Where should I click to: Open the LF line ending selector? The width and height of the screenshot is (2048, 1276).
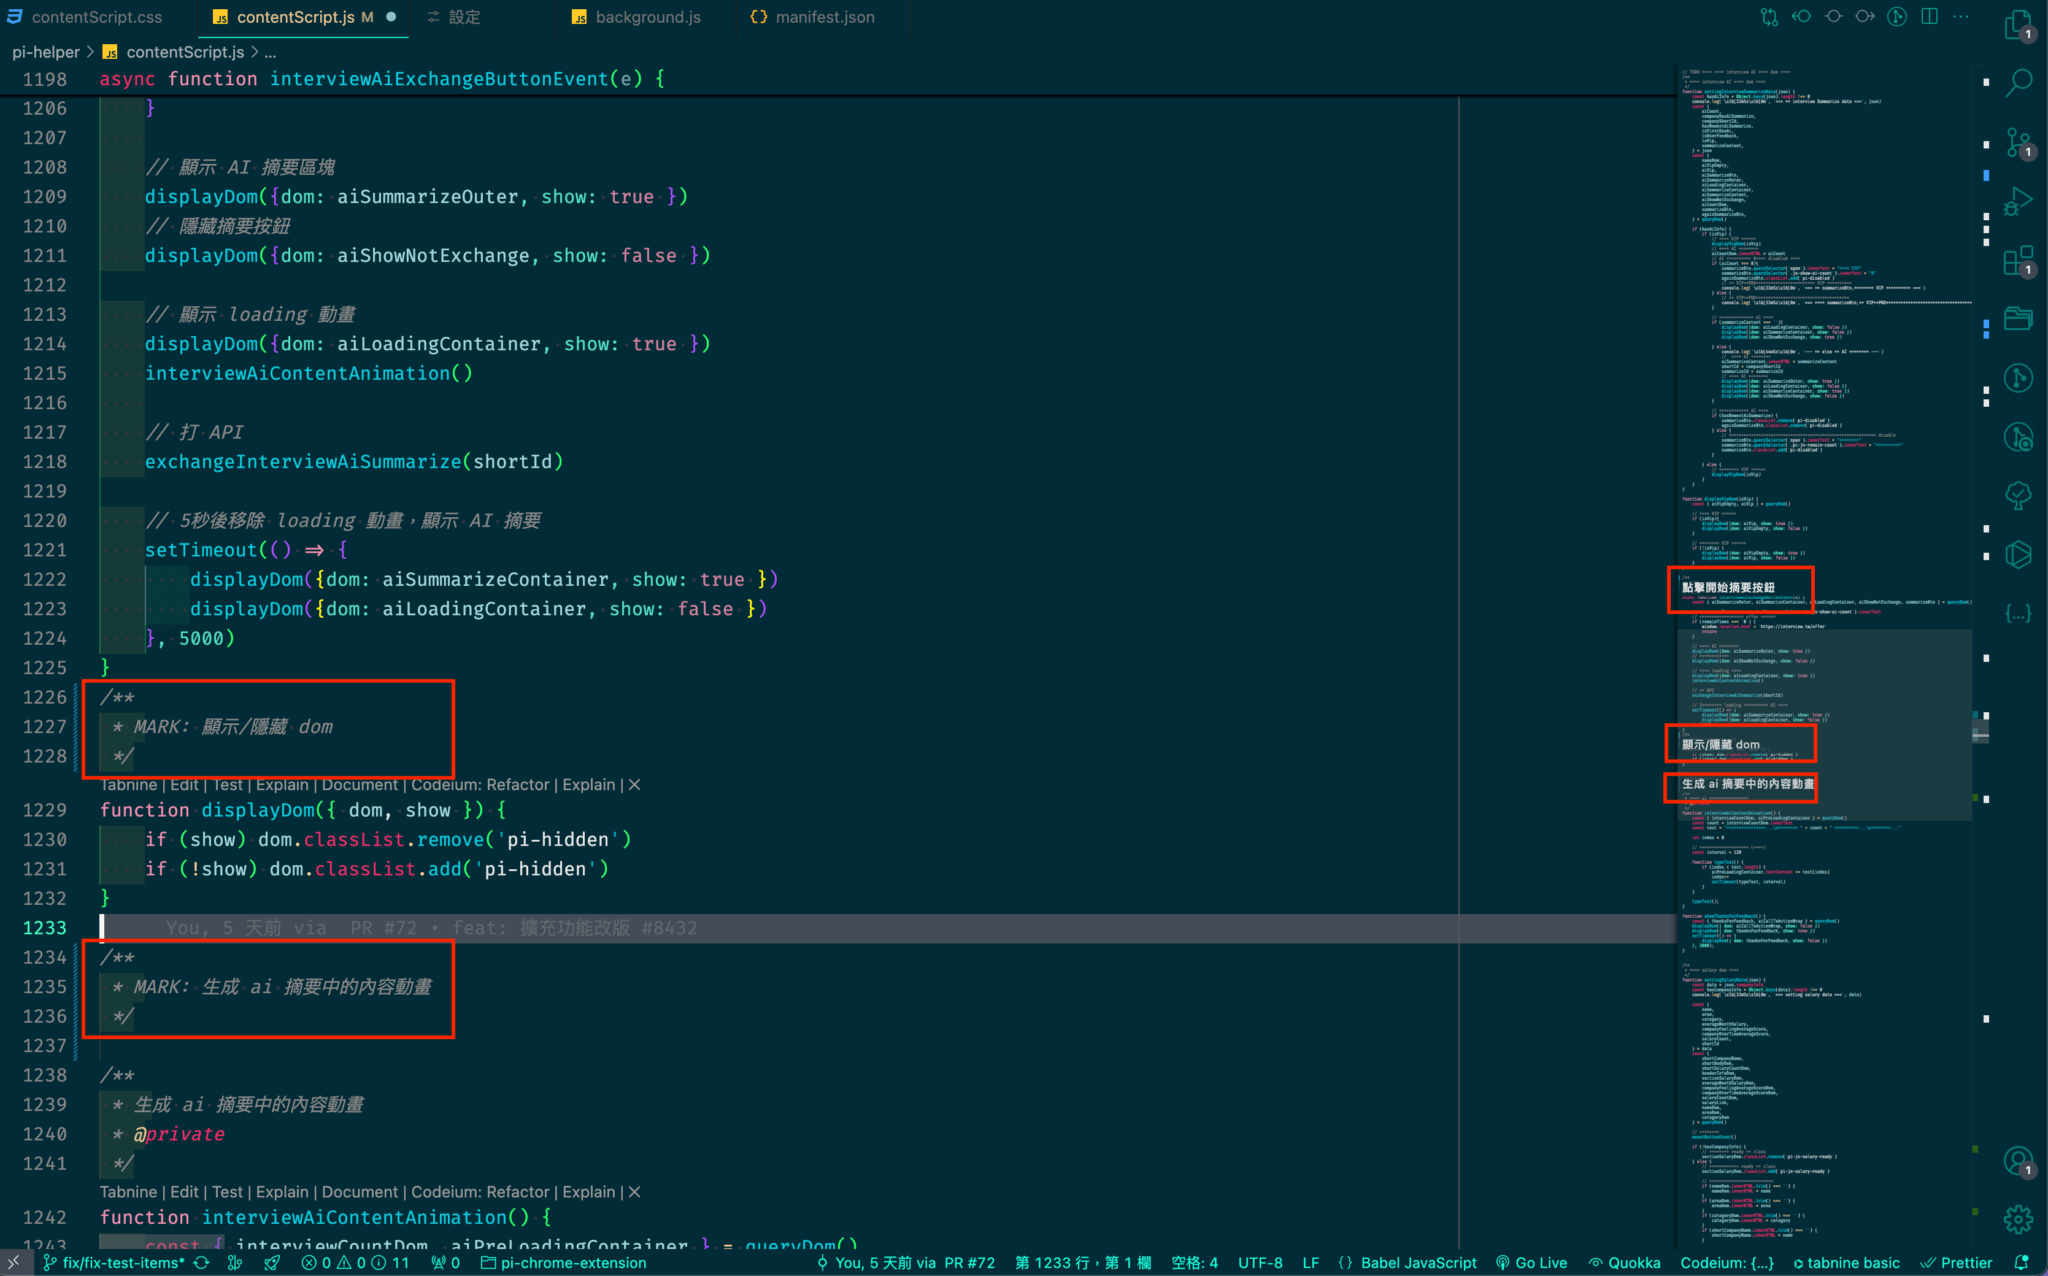pyautogui.click(x=1310, y=1262)
